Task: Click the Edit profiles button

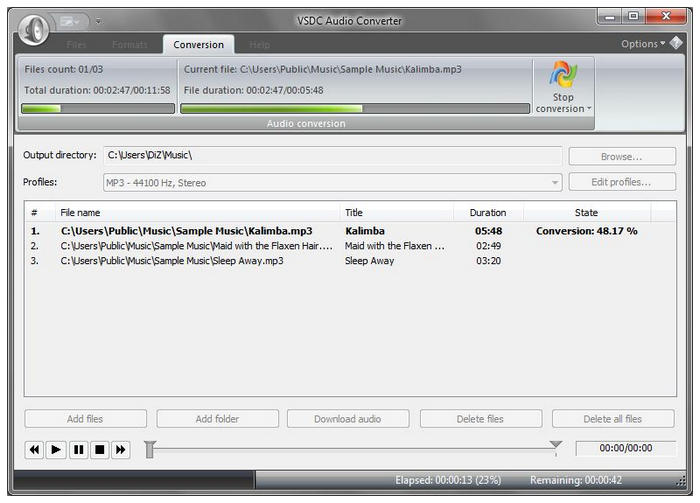Action: click(x=622, y=182)
